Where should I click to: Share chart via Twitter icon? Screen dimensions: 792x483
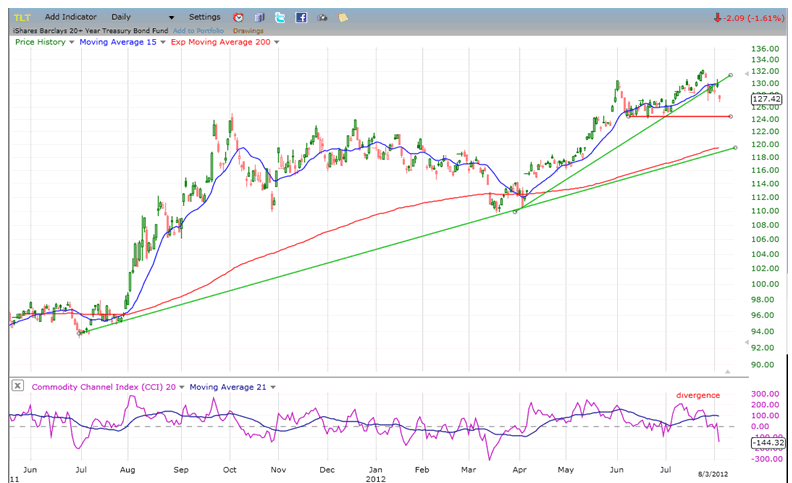point(280,18)
